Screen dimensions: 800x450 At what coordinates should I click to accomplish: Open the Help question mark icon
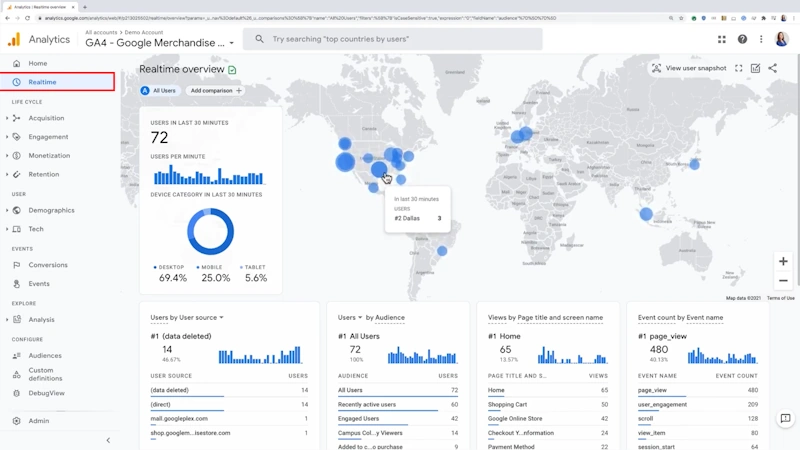pos(742,39)
